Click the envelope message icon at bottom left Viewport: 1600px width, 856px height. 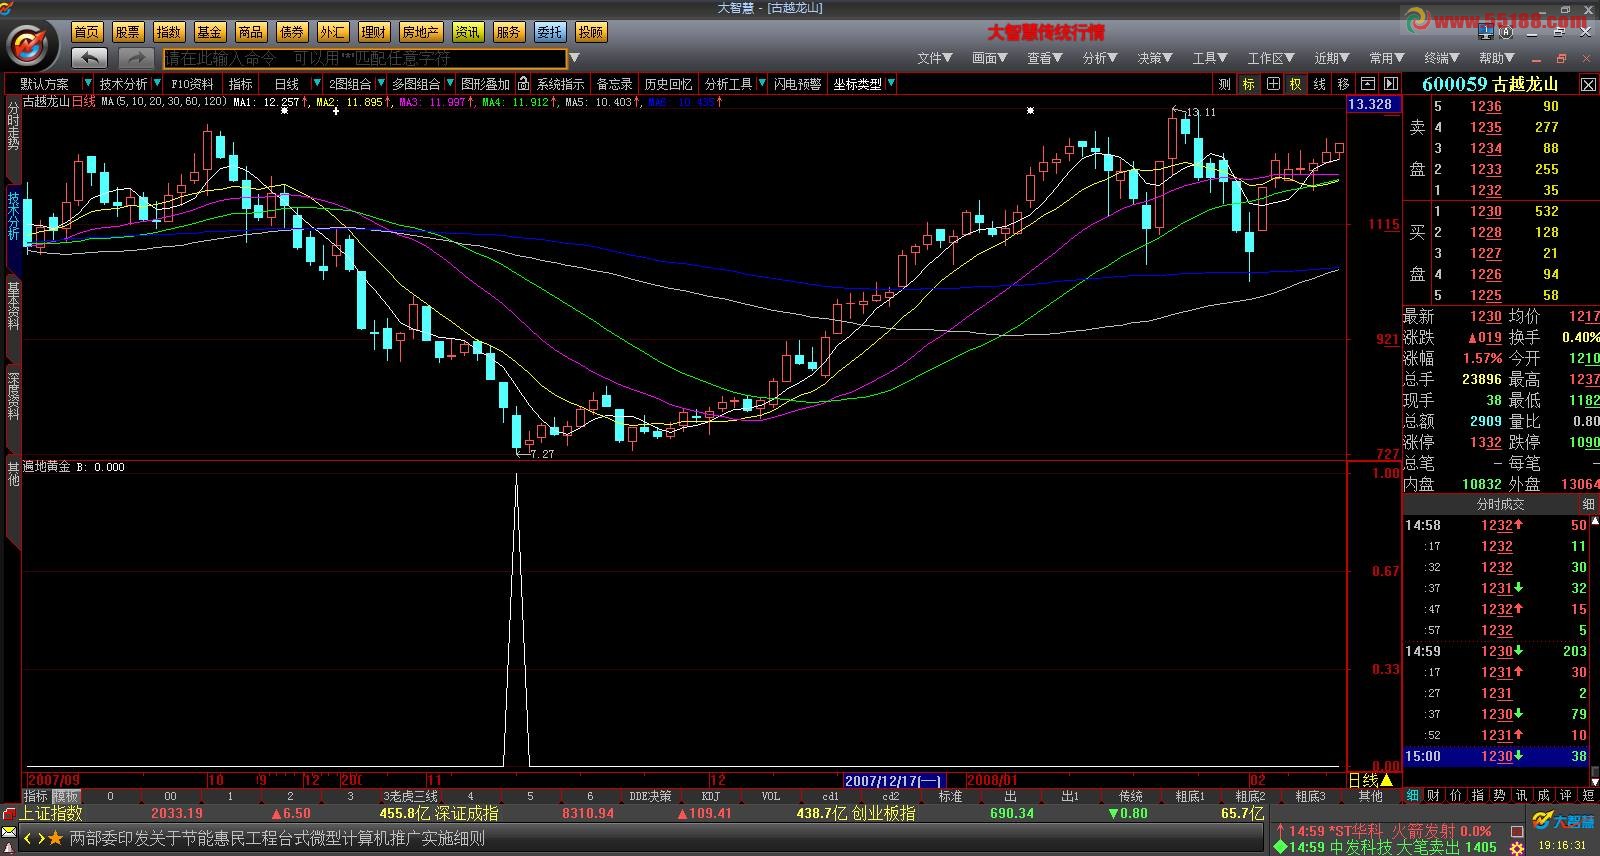[x=9, y=833]
